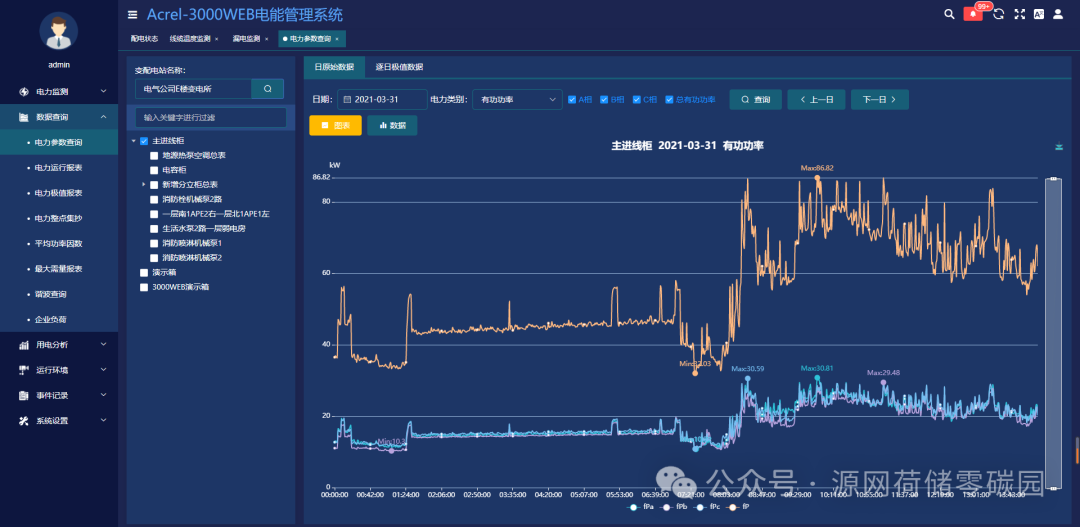Go to previous day with 上一日
The image size is (1080, 527).
tap(816, 99)
